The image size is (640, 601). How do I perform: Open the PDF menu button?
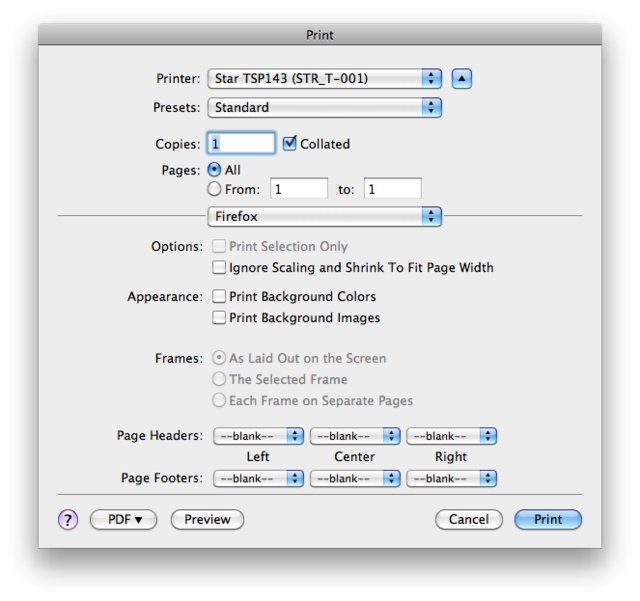[x=124, y=519]
